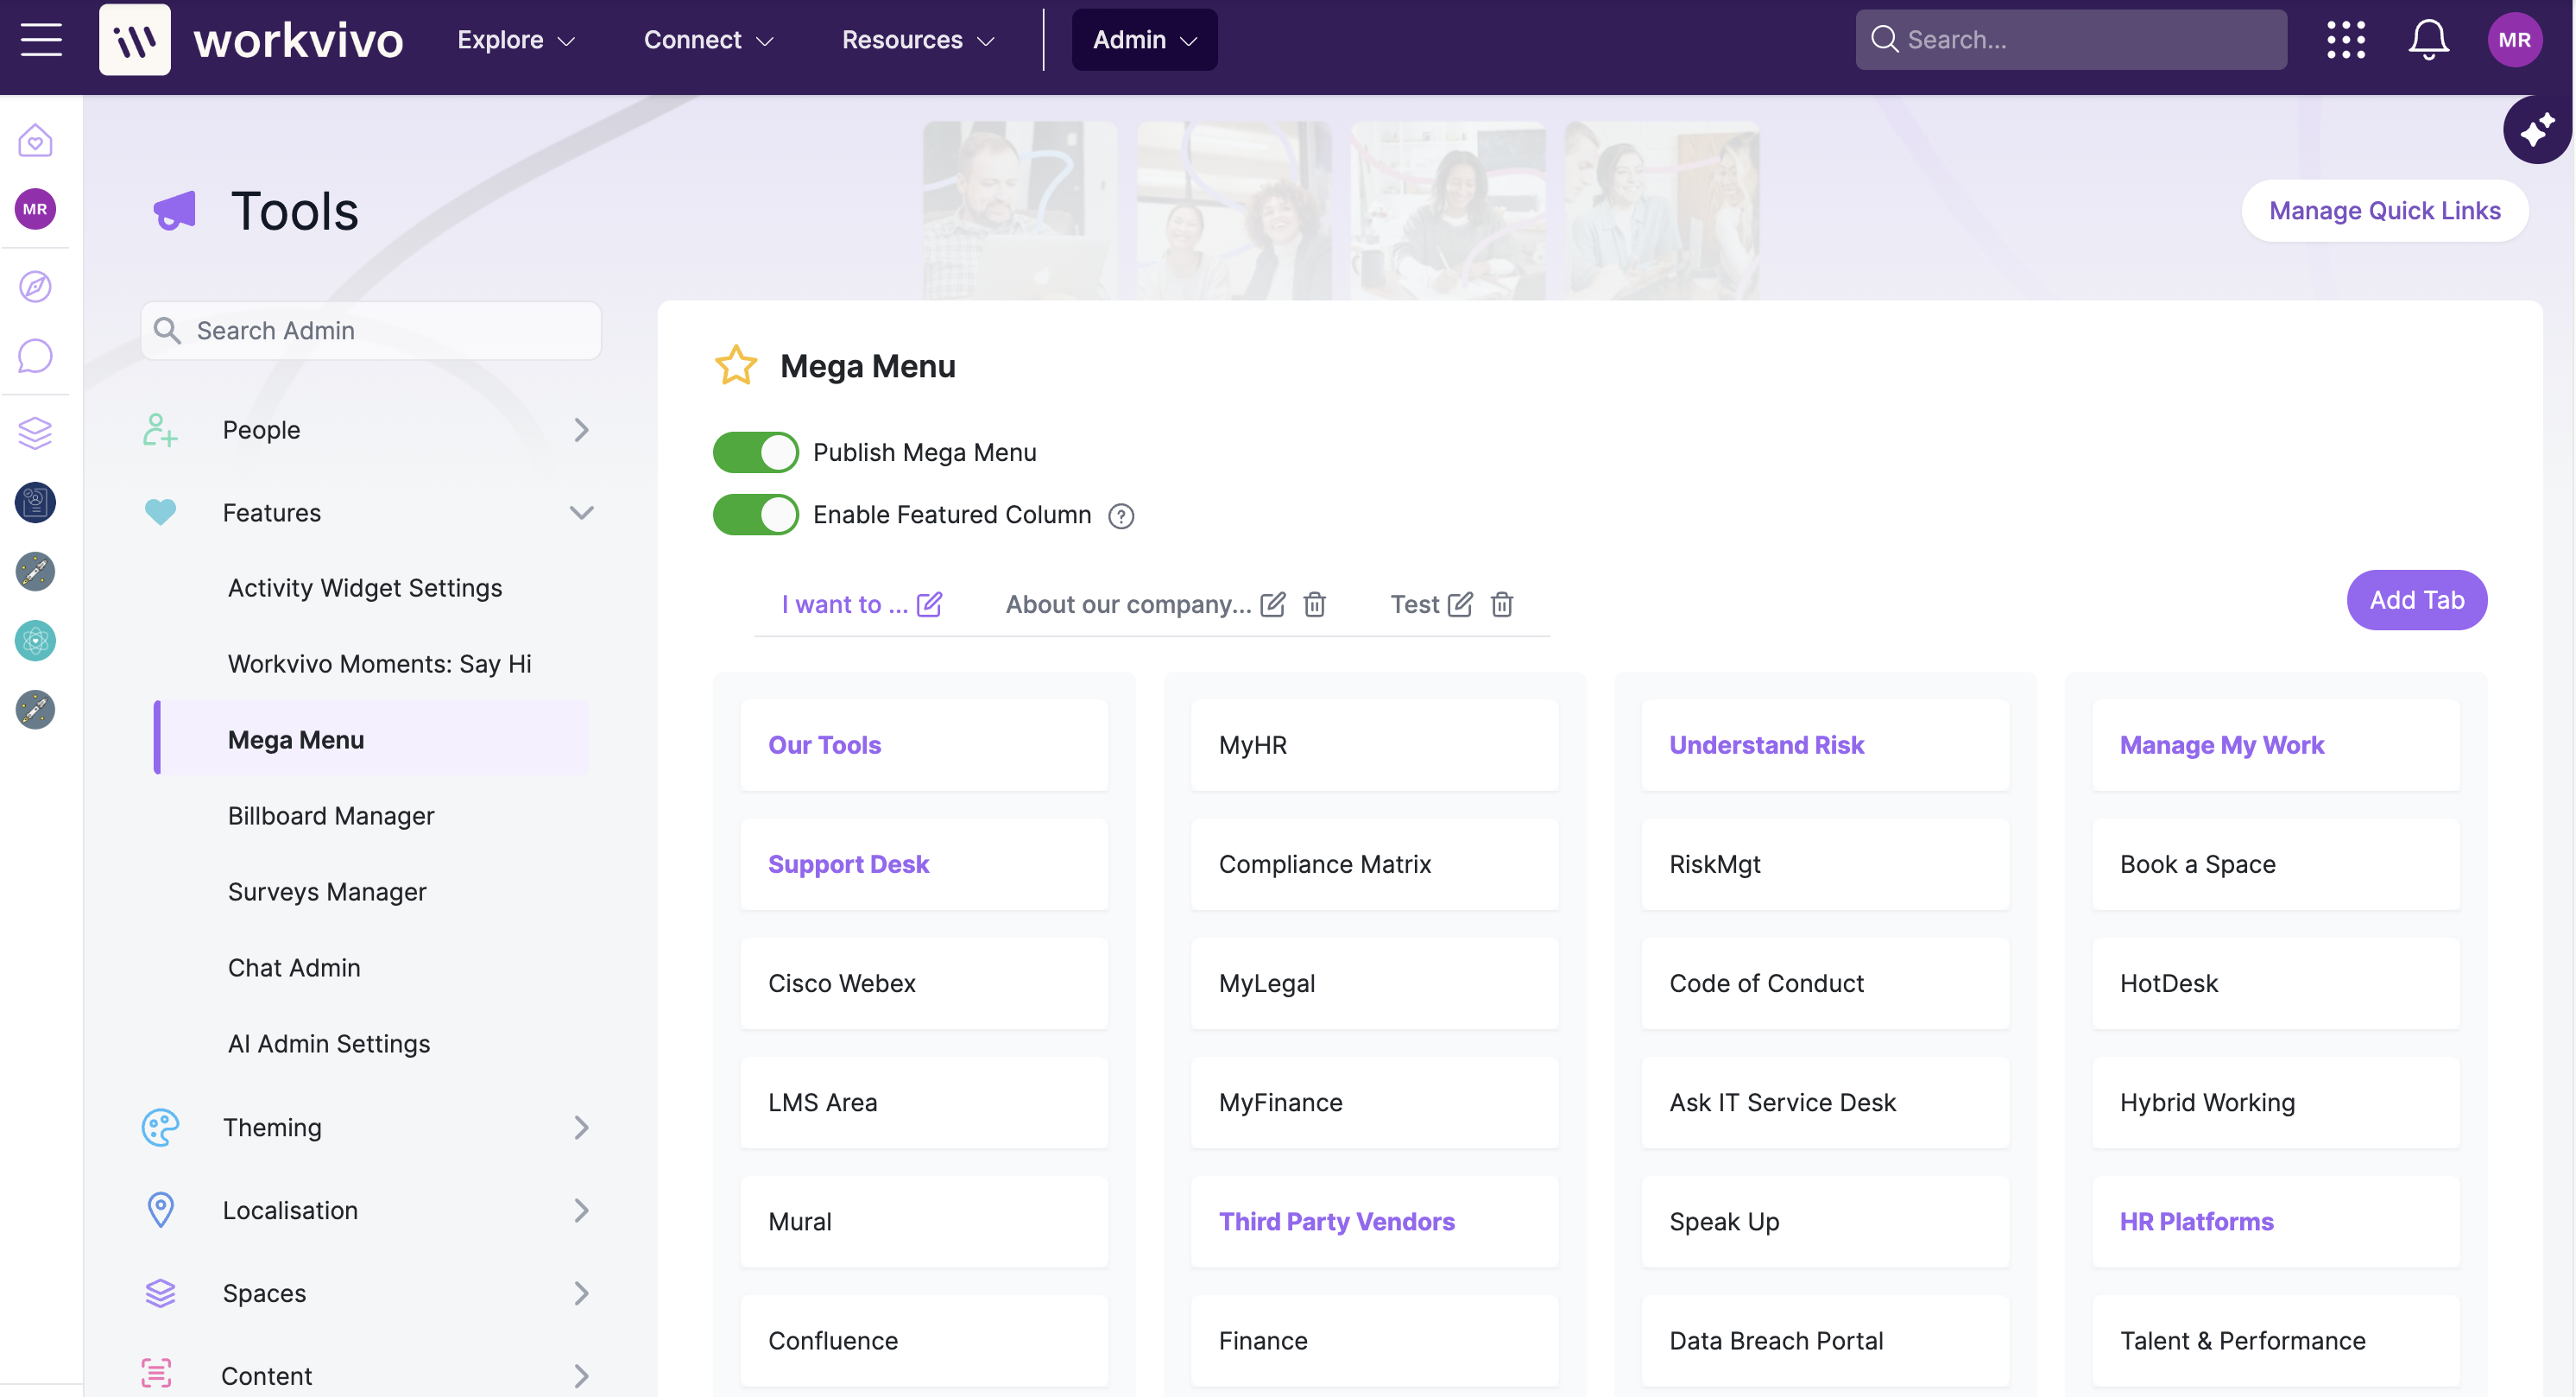Click the Workvivo logo icon
2576x1397 pixels.
[x=135, y=39]
